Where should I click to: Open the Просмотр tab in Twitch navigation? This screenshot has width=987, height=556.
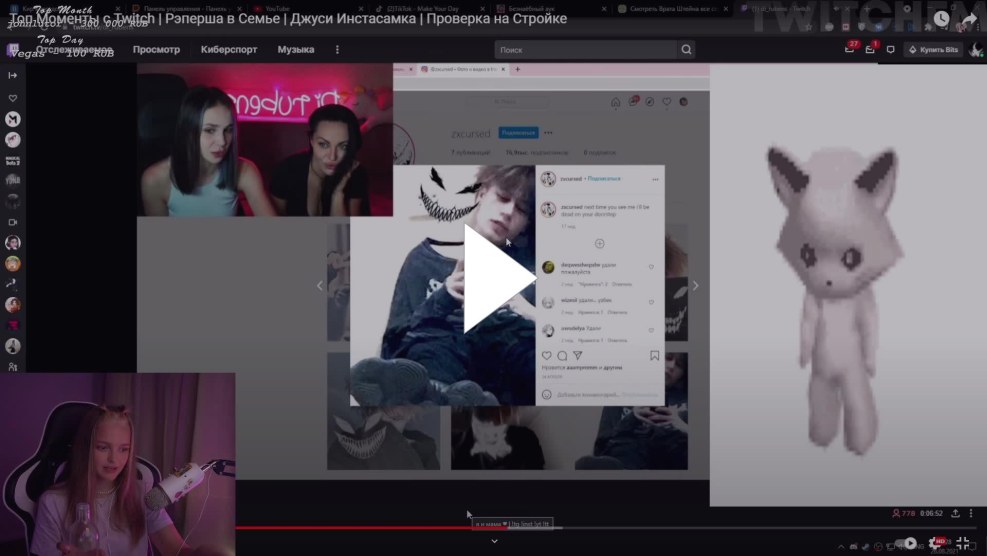pyautogui.click(x=156, y=49)
